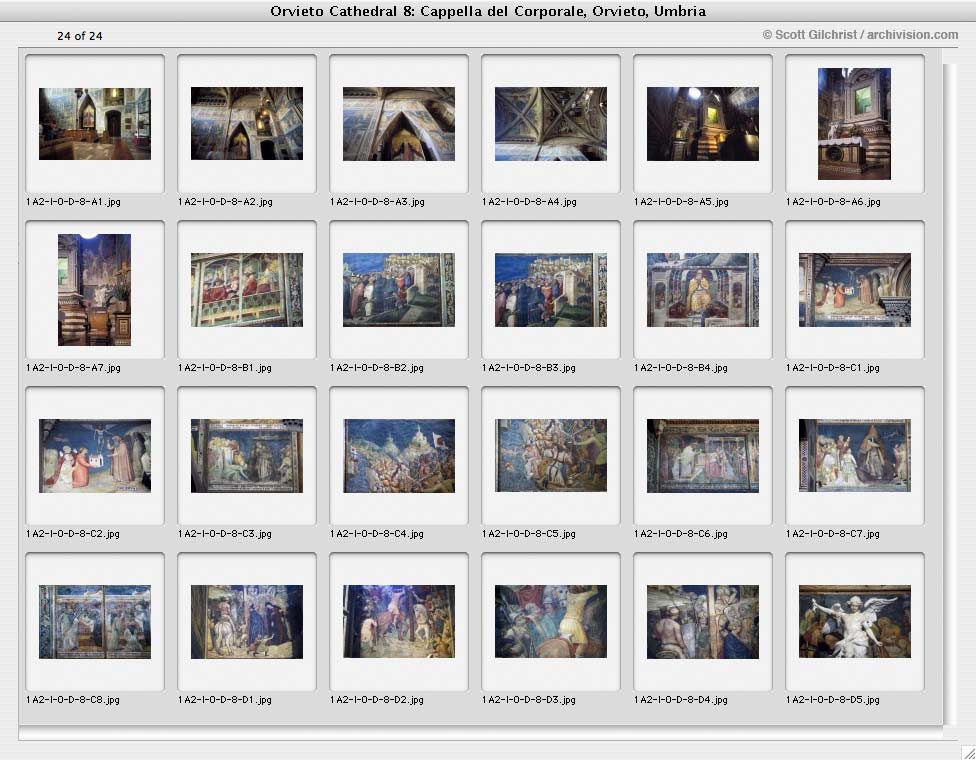Click the Scott Gilchrist / archivision.com credit

pyautogui.click(x=860, y=35)
